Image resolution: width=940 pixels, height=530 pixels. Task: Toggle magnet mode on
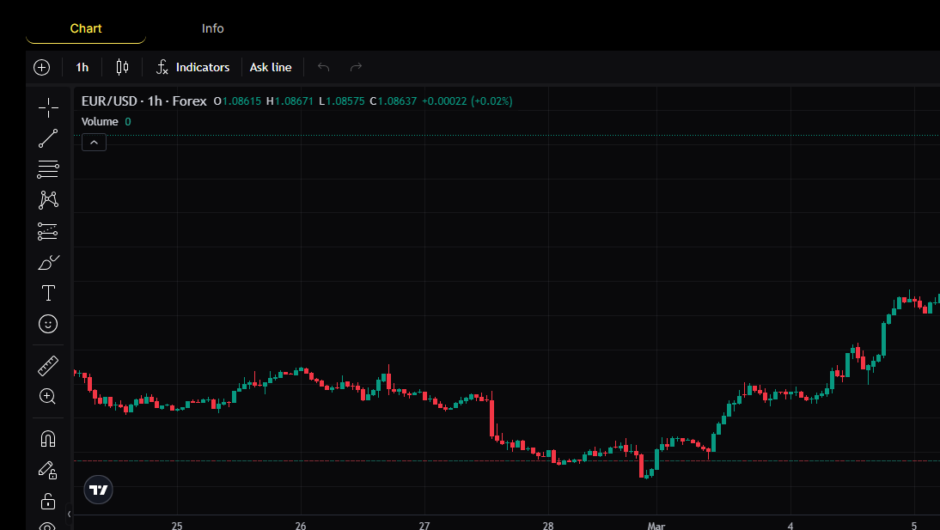(48, 438)
